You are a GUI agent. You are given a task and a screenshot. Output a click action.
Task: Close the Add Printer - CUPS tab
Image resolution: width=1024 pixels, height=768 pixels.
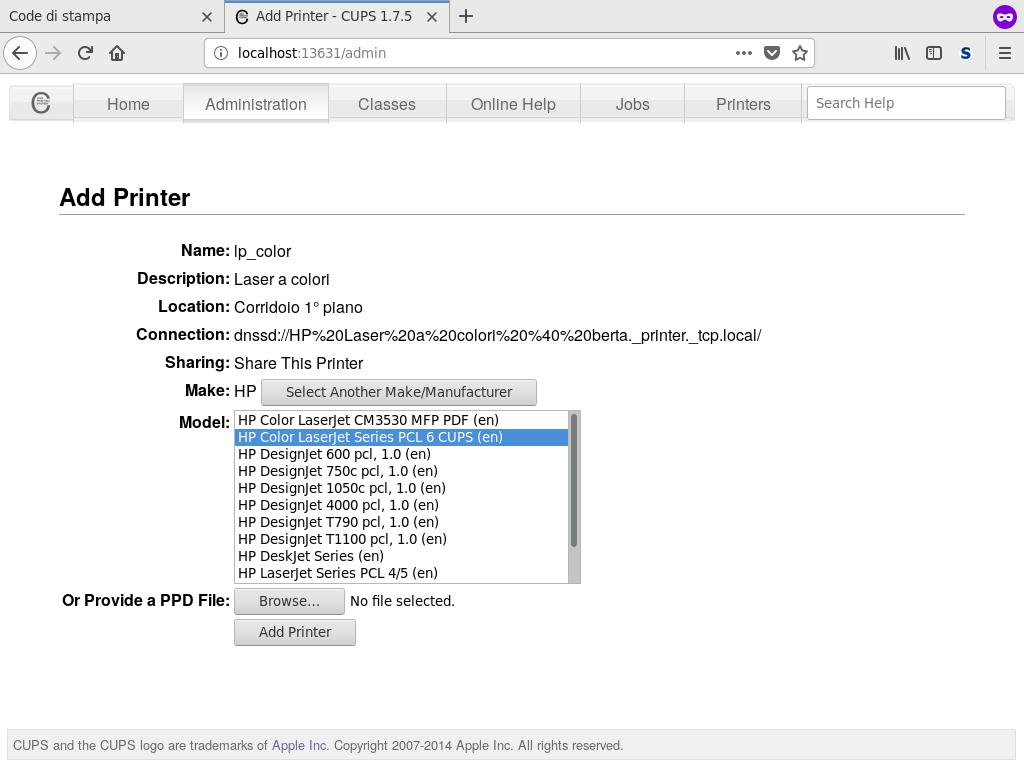(x=432, y=17)
